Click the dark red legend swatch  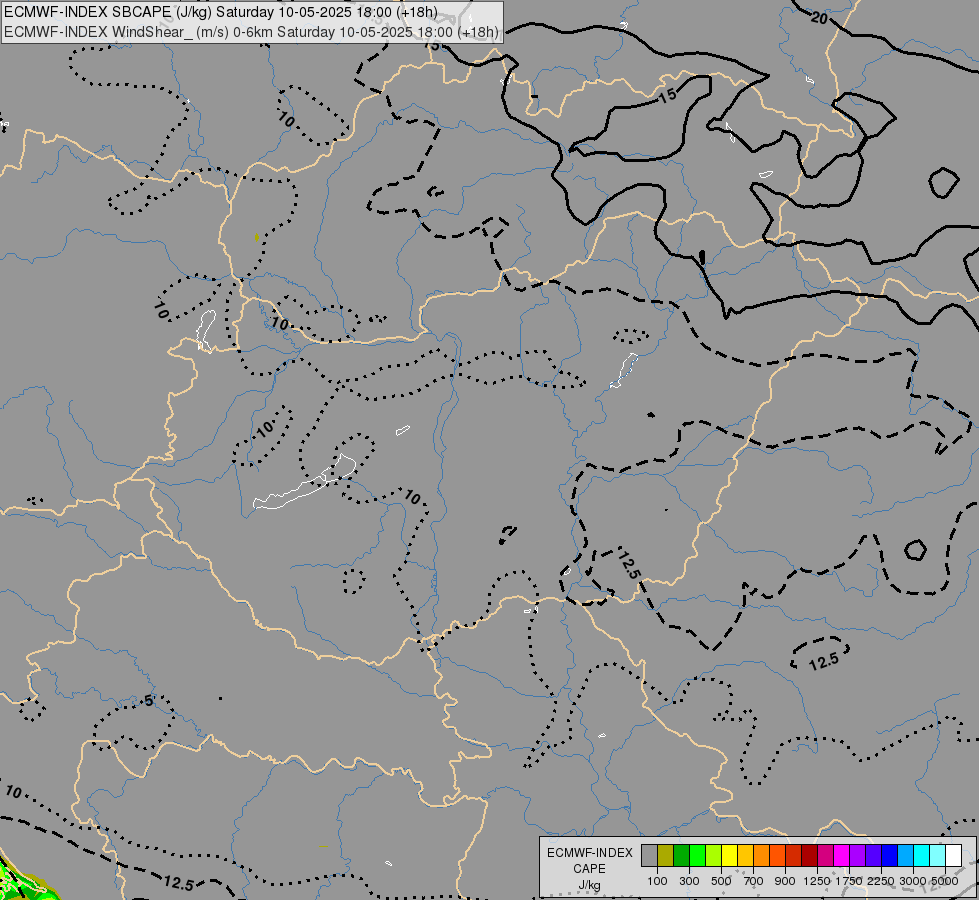(810, 855)
